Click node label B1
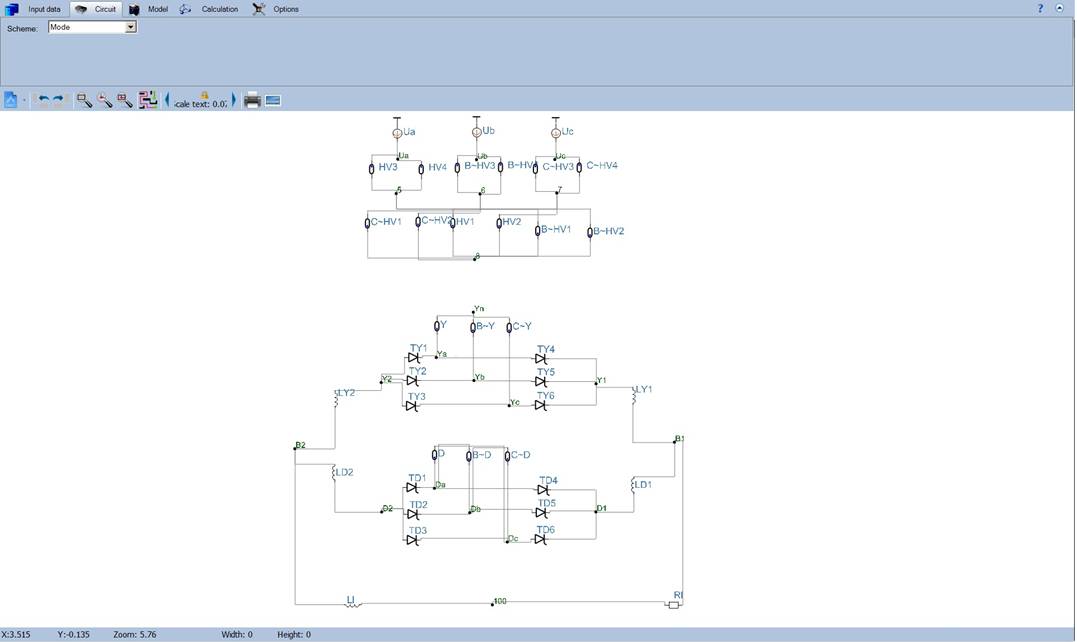The height and width of the screenshot is (642, 1077). coord(679,439)
